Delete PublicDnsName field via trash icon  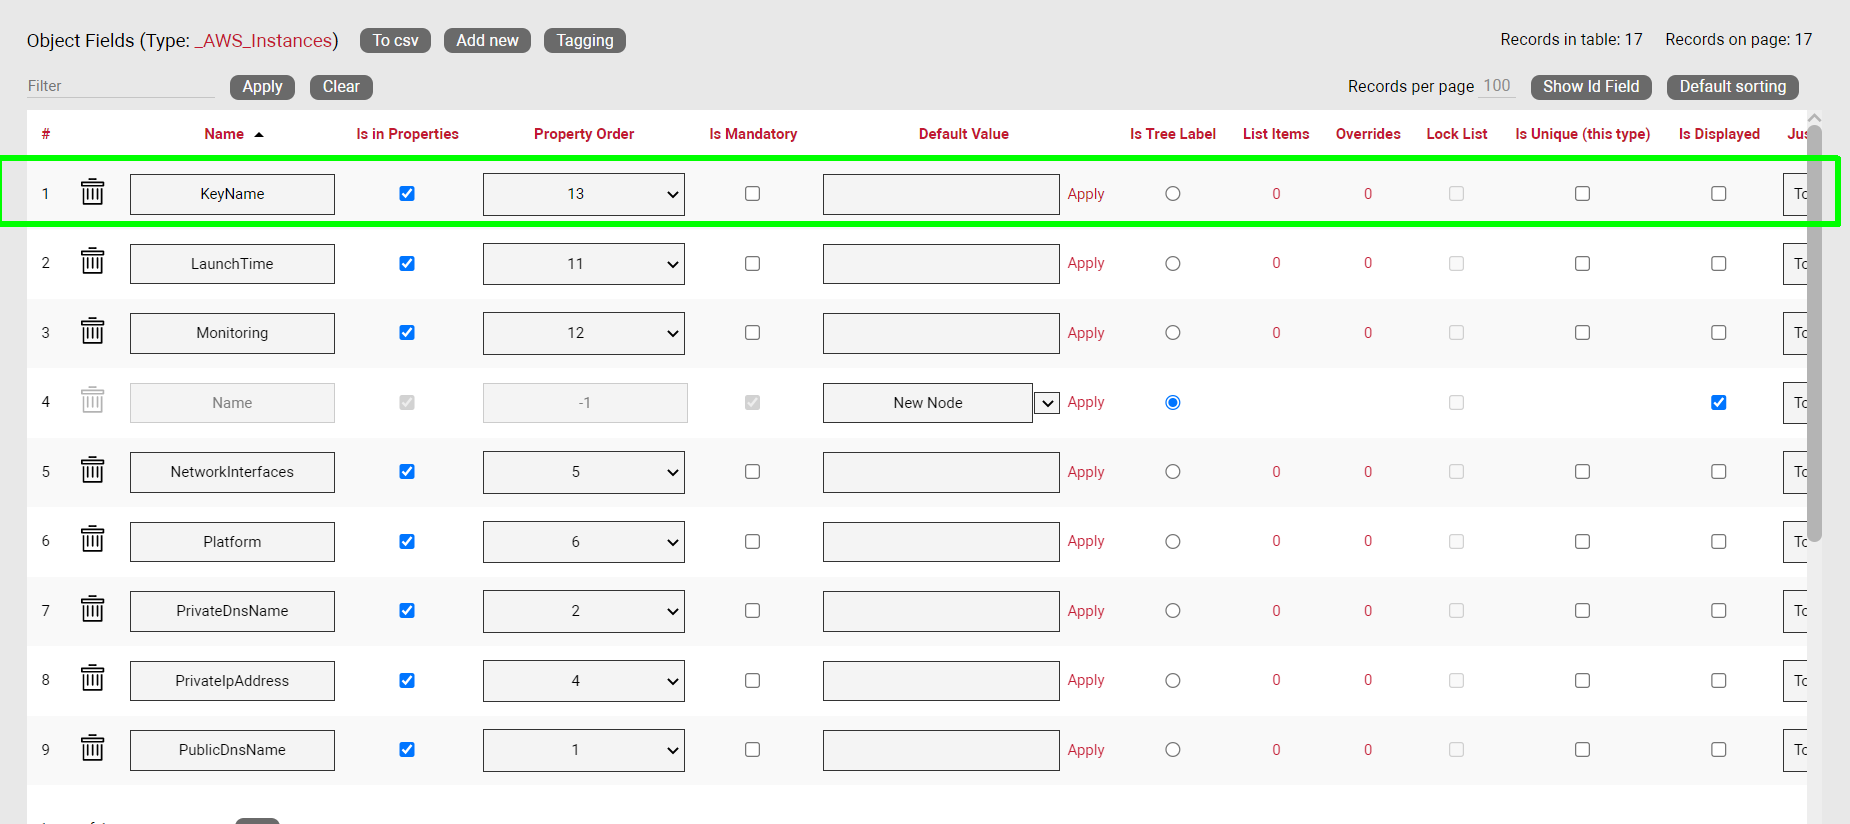coord(92,748)
